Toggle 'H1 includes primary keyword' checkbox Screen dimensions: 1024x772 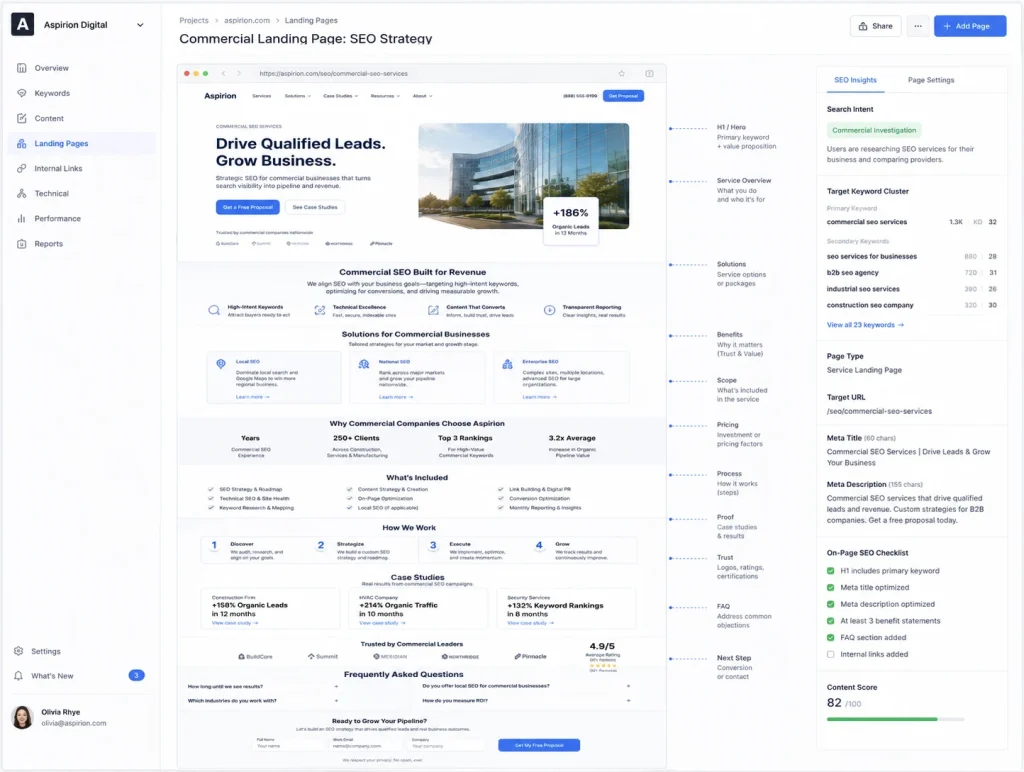click(831, 571)
